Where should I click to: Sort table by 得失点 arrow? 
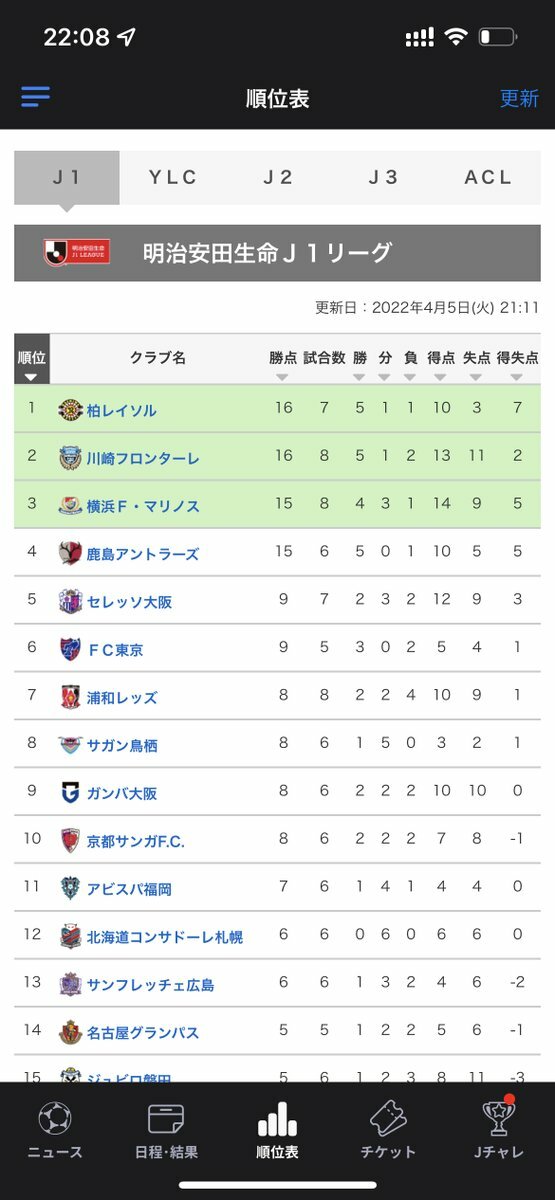(x=517, y=377)
